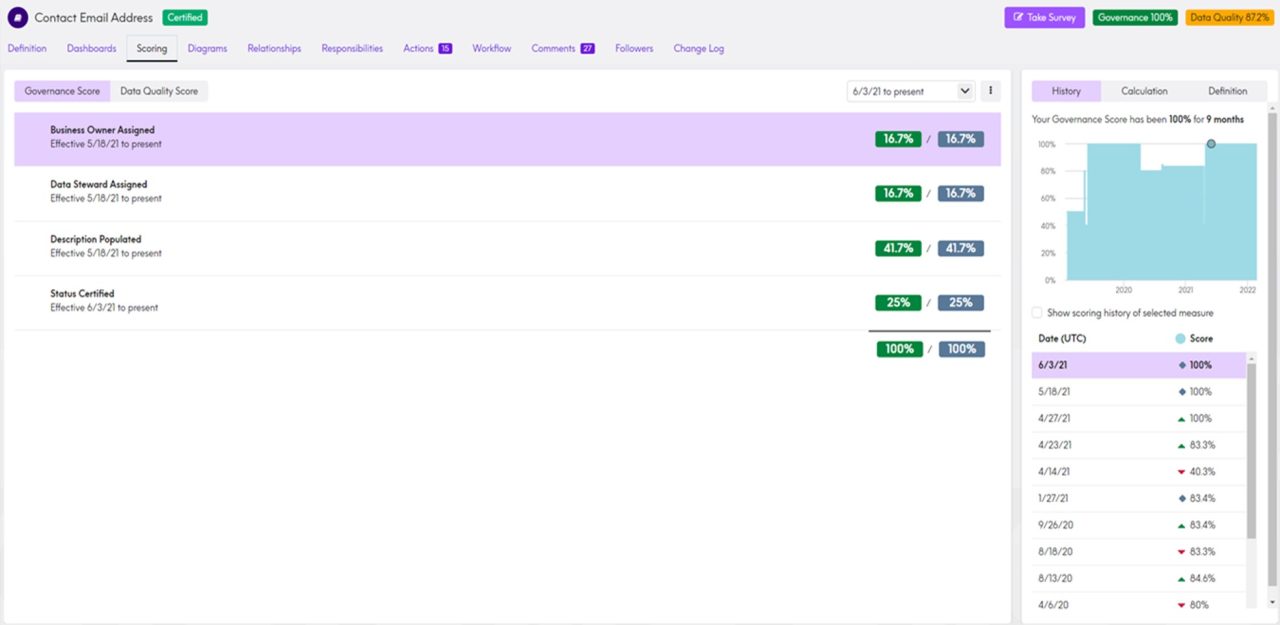Go to the Relationships tab
The image size is (1280, 625).
pos(274,48)
